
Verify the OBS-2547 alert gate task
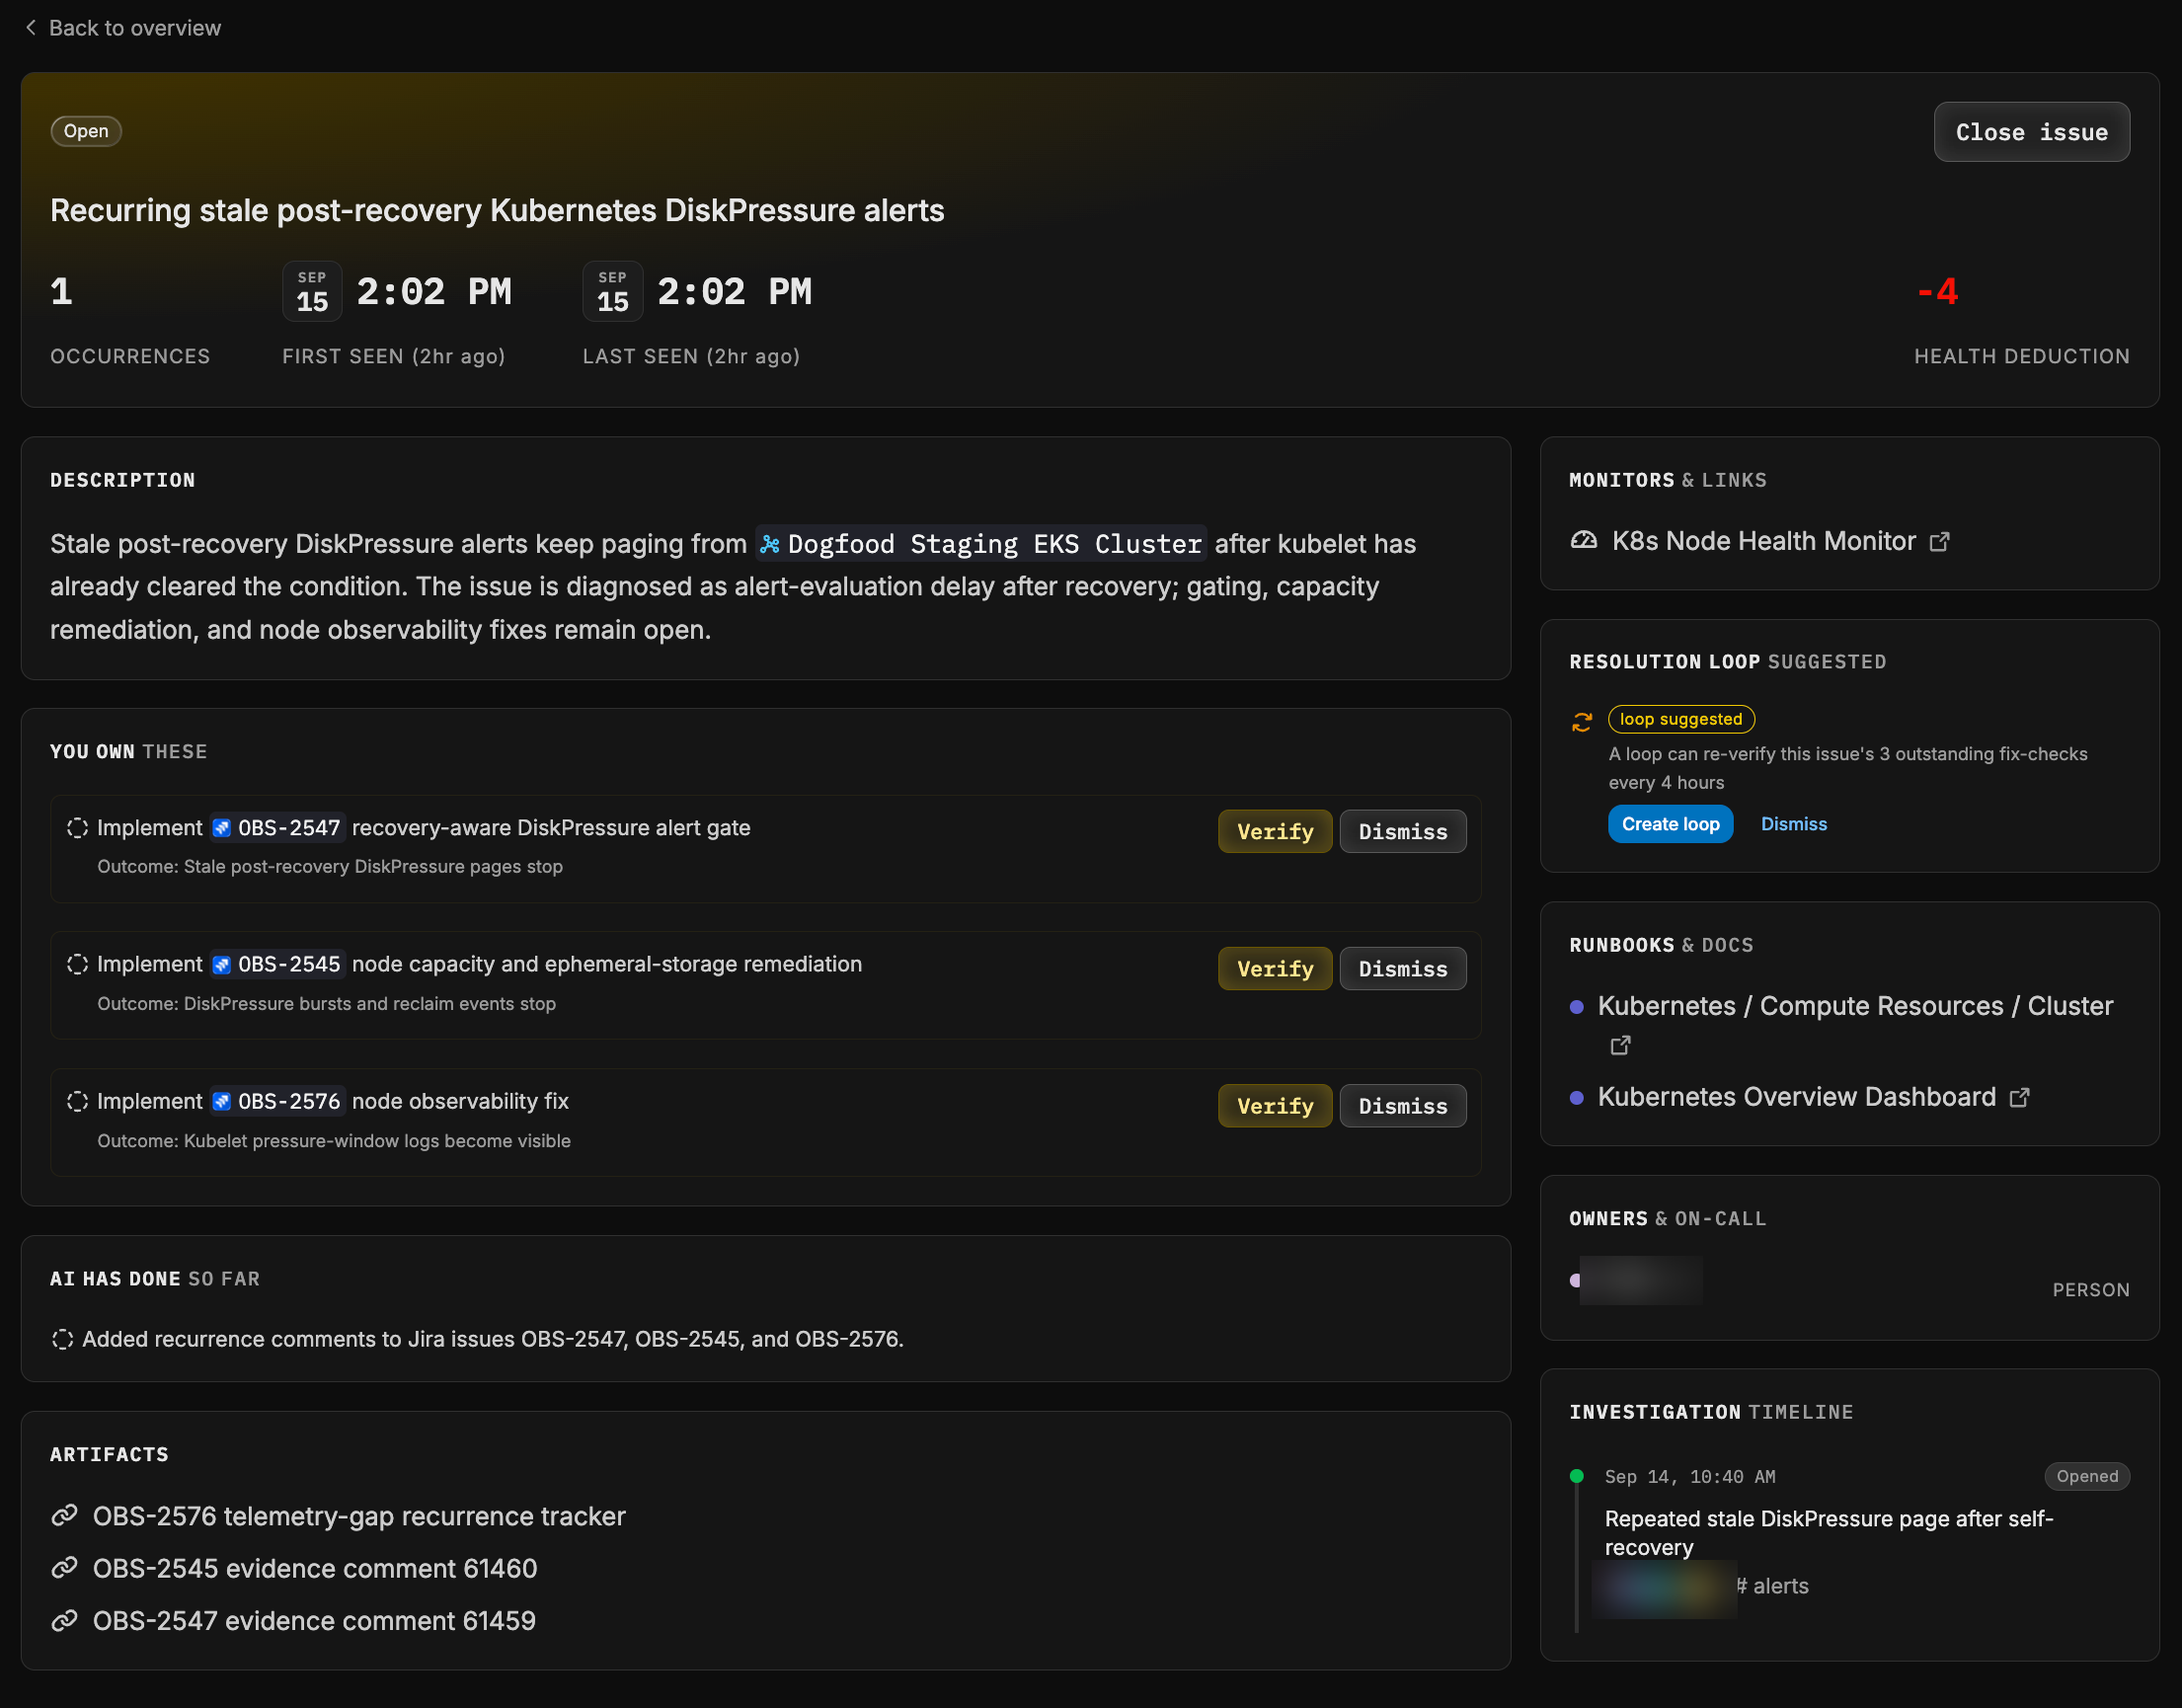[x=1275, y=831]
